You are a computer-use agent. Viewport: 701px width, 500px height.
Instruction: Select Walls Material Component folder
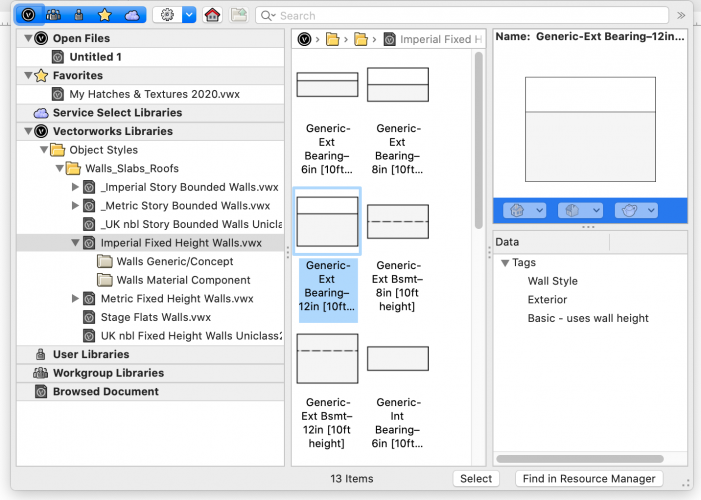[x=183, y=280]
